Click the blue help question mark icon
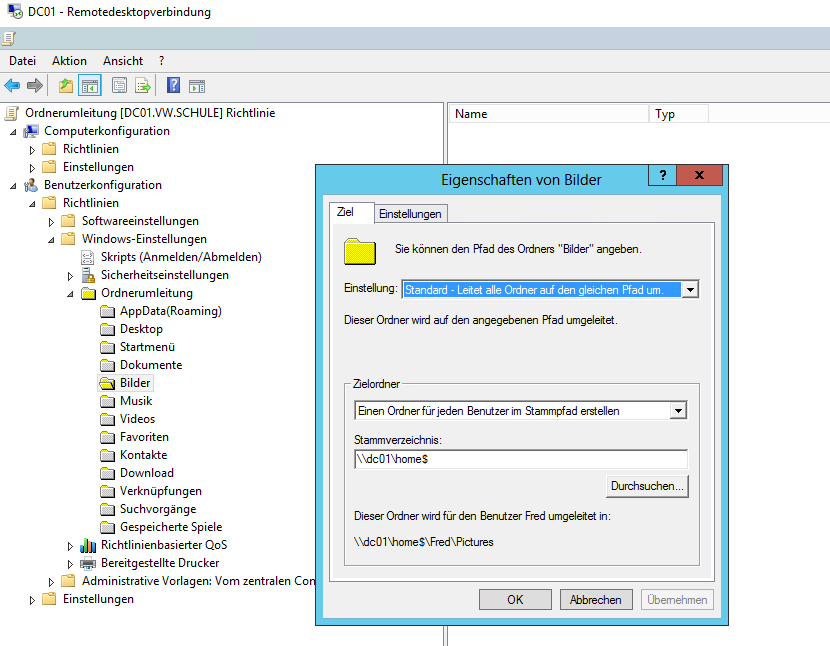The width and height of the screenshot is (830, 646). [x=173, y=86]
